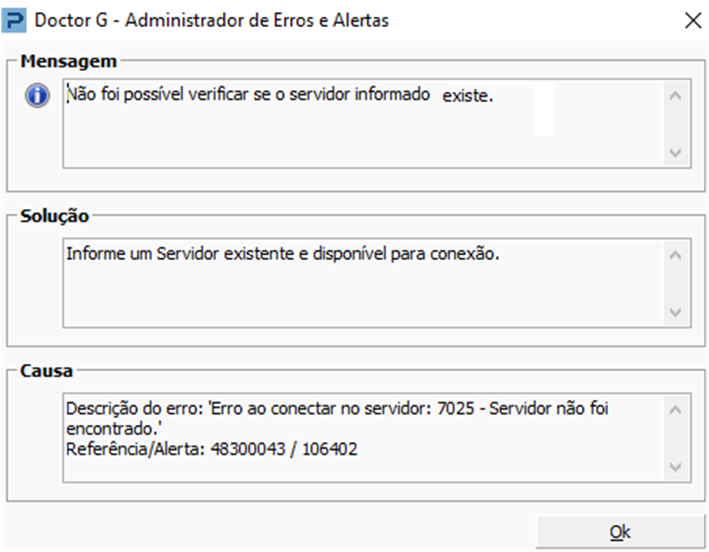709x552 pixels.
Task: Click the Causa scrollbar down arrow
Action: (675, 467)
